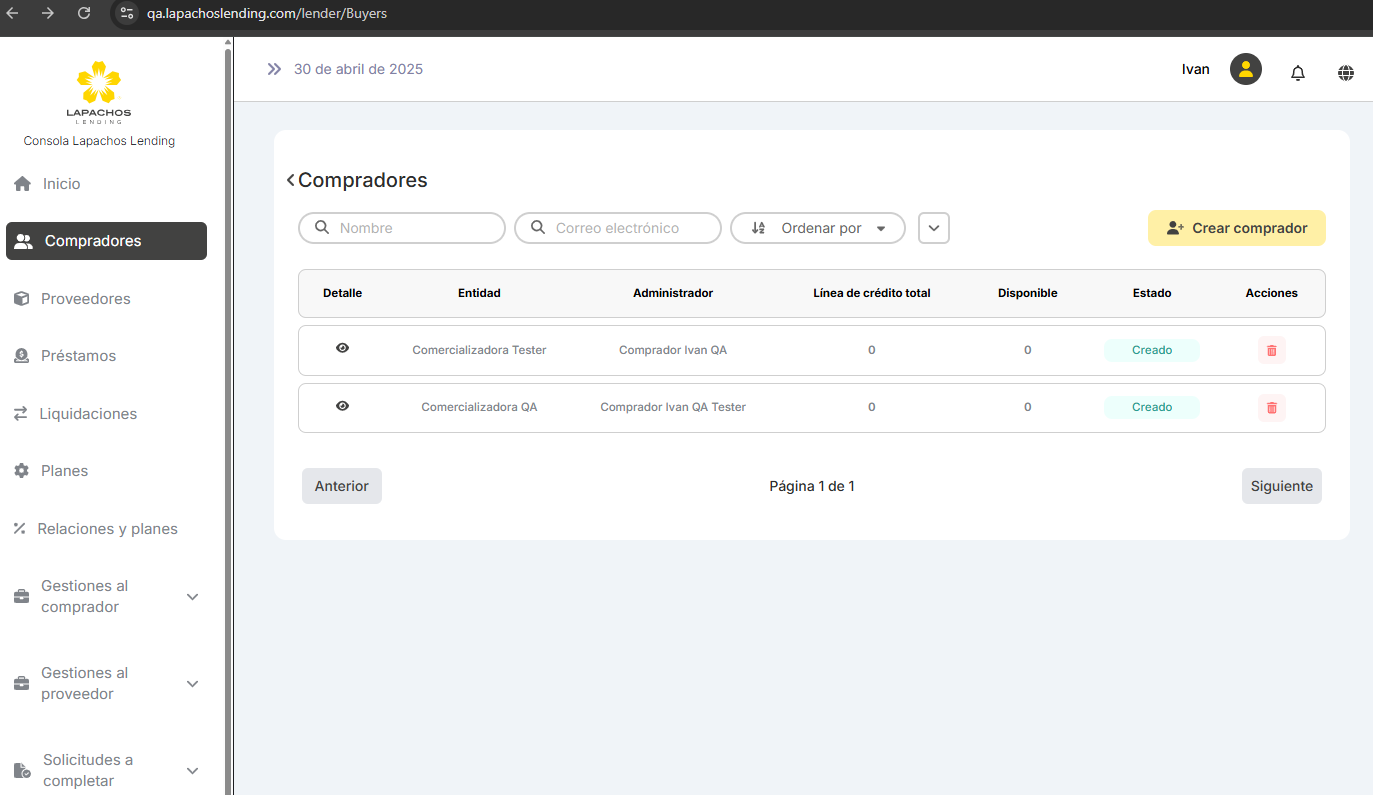Open the Préstamos sidebar section
Viewport: 1373px width, 795px height.
[78, 356]
